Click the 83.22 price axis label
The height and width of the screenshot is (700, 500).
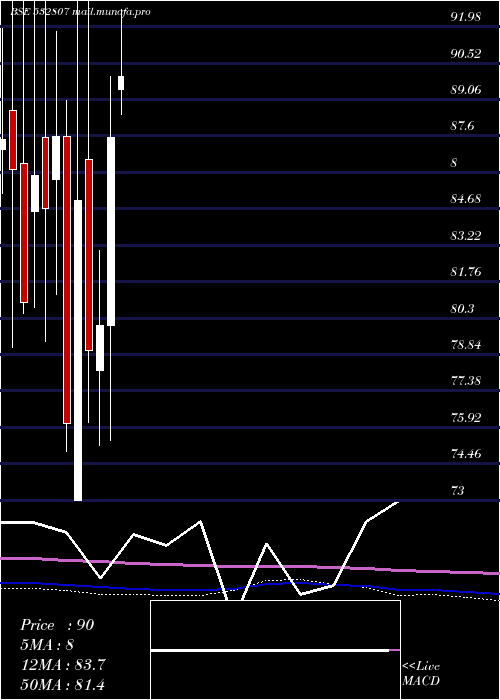click(466, 235)
